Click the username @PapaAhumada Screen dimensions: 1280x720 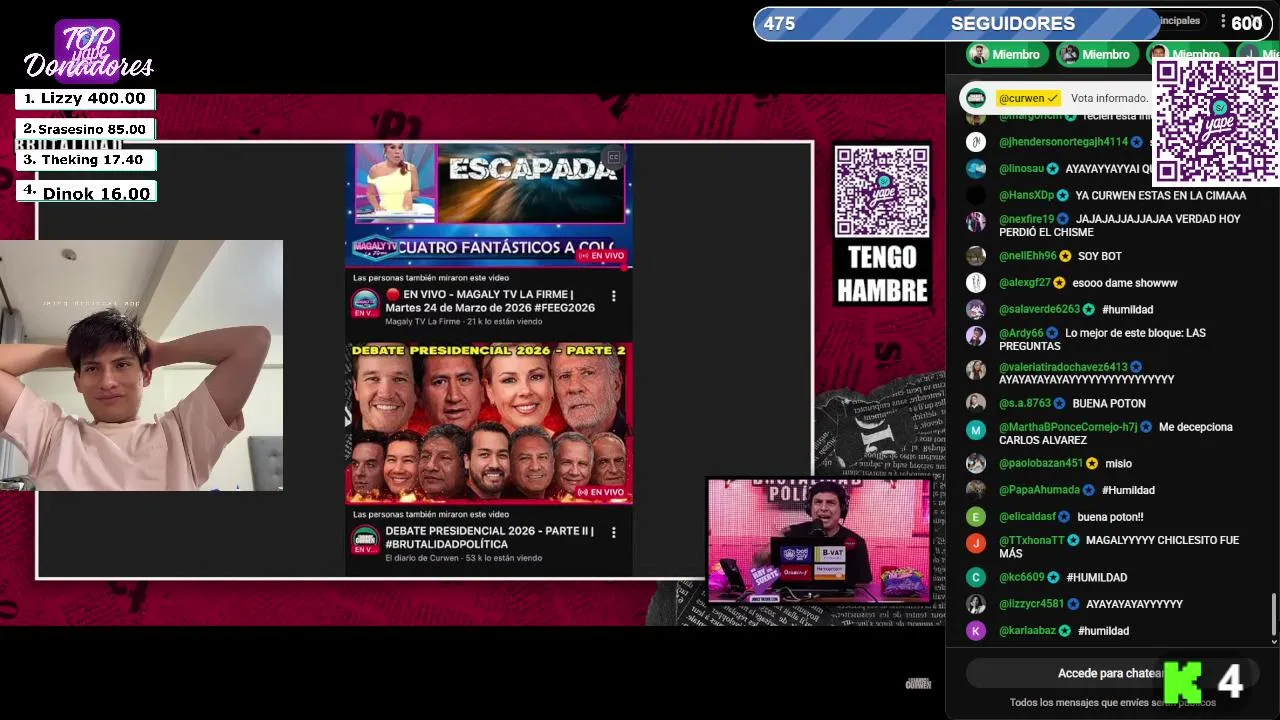point(1039,490)
